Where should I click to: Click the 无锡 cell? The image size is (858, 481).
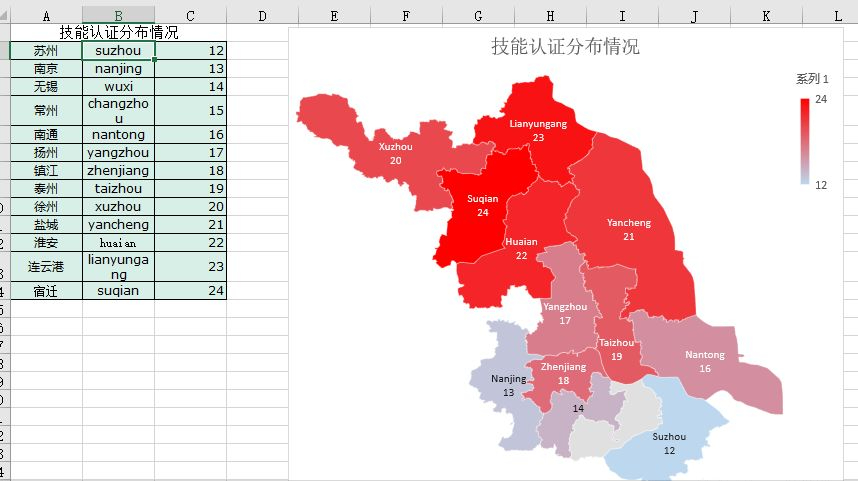tap(46, 86)
